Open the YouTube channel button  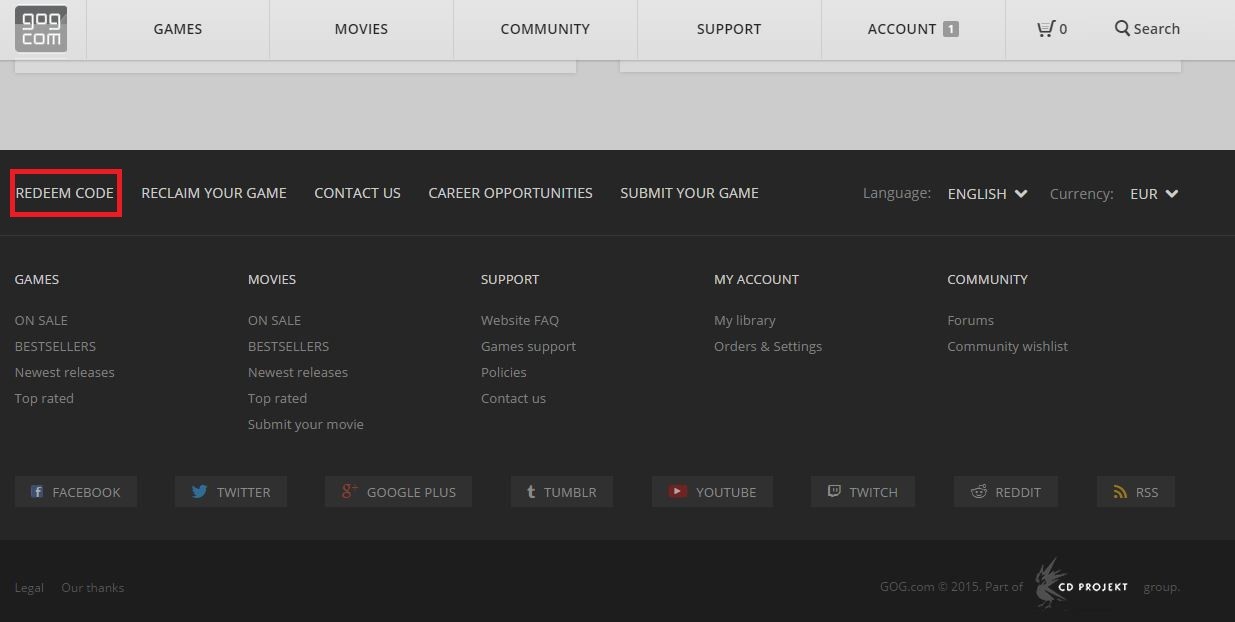pyautogui.click(x=712, y=492)
